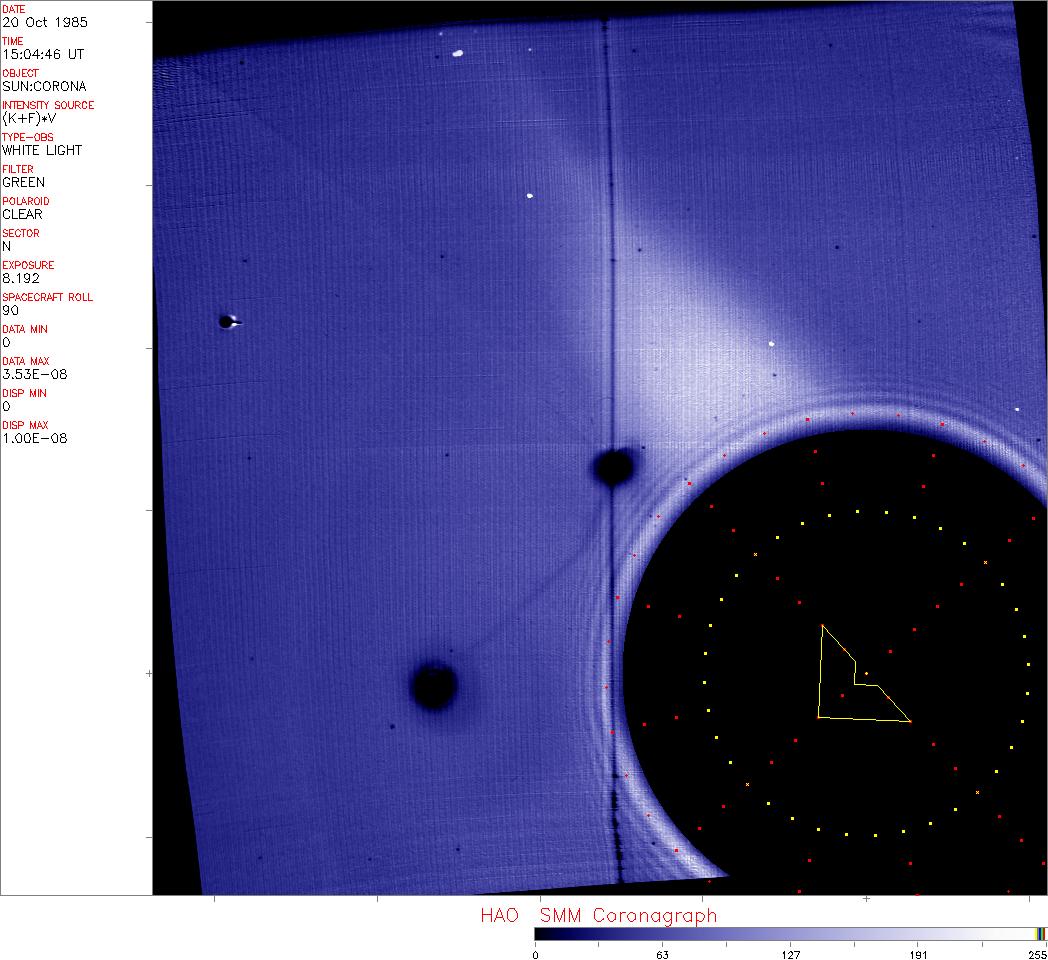
Task: Select the "1.00E-08" display max value
Action: pos(35,438)
